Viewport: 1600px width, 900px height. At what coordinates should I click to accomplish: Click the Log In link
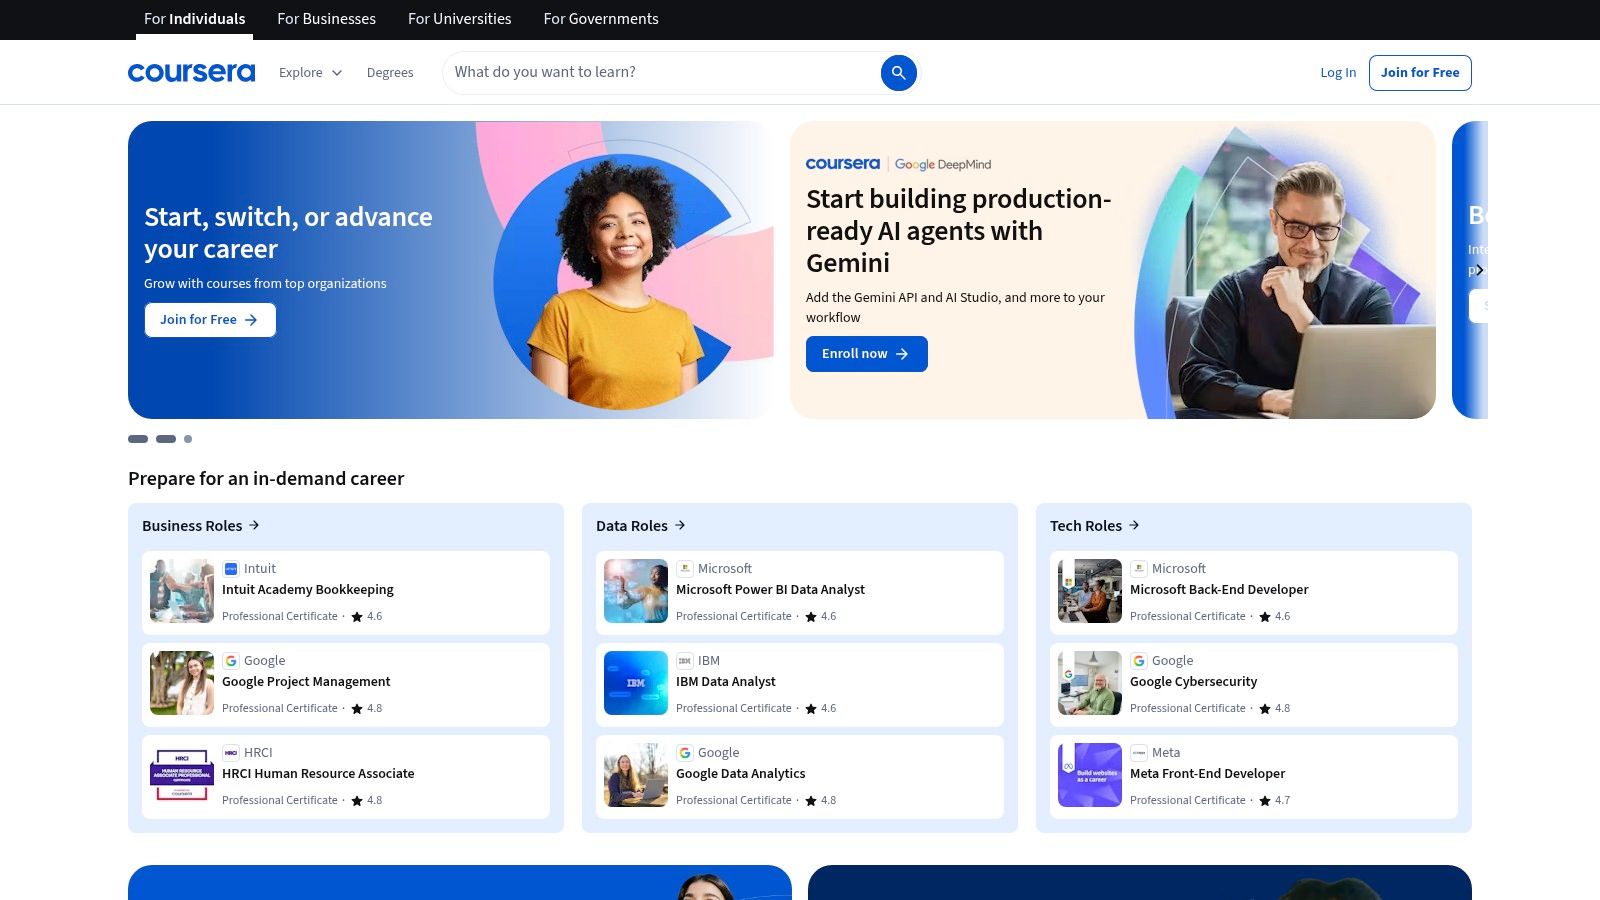pos(1338,72)
